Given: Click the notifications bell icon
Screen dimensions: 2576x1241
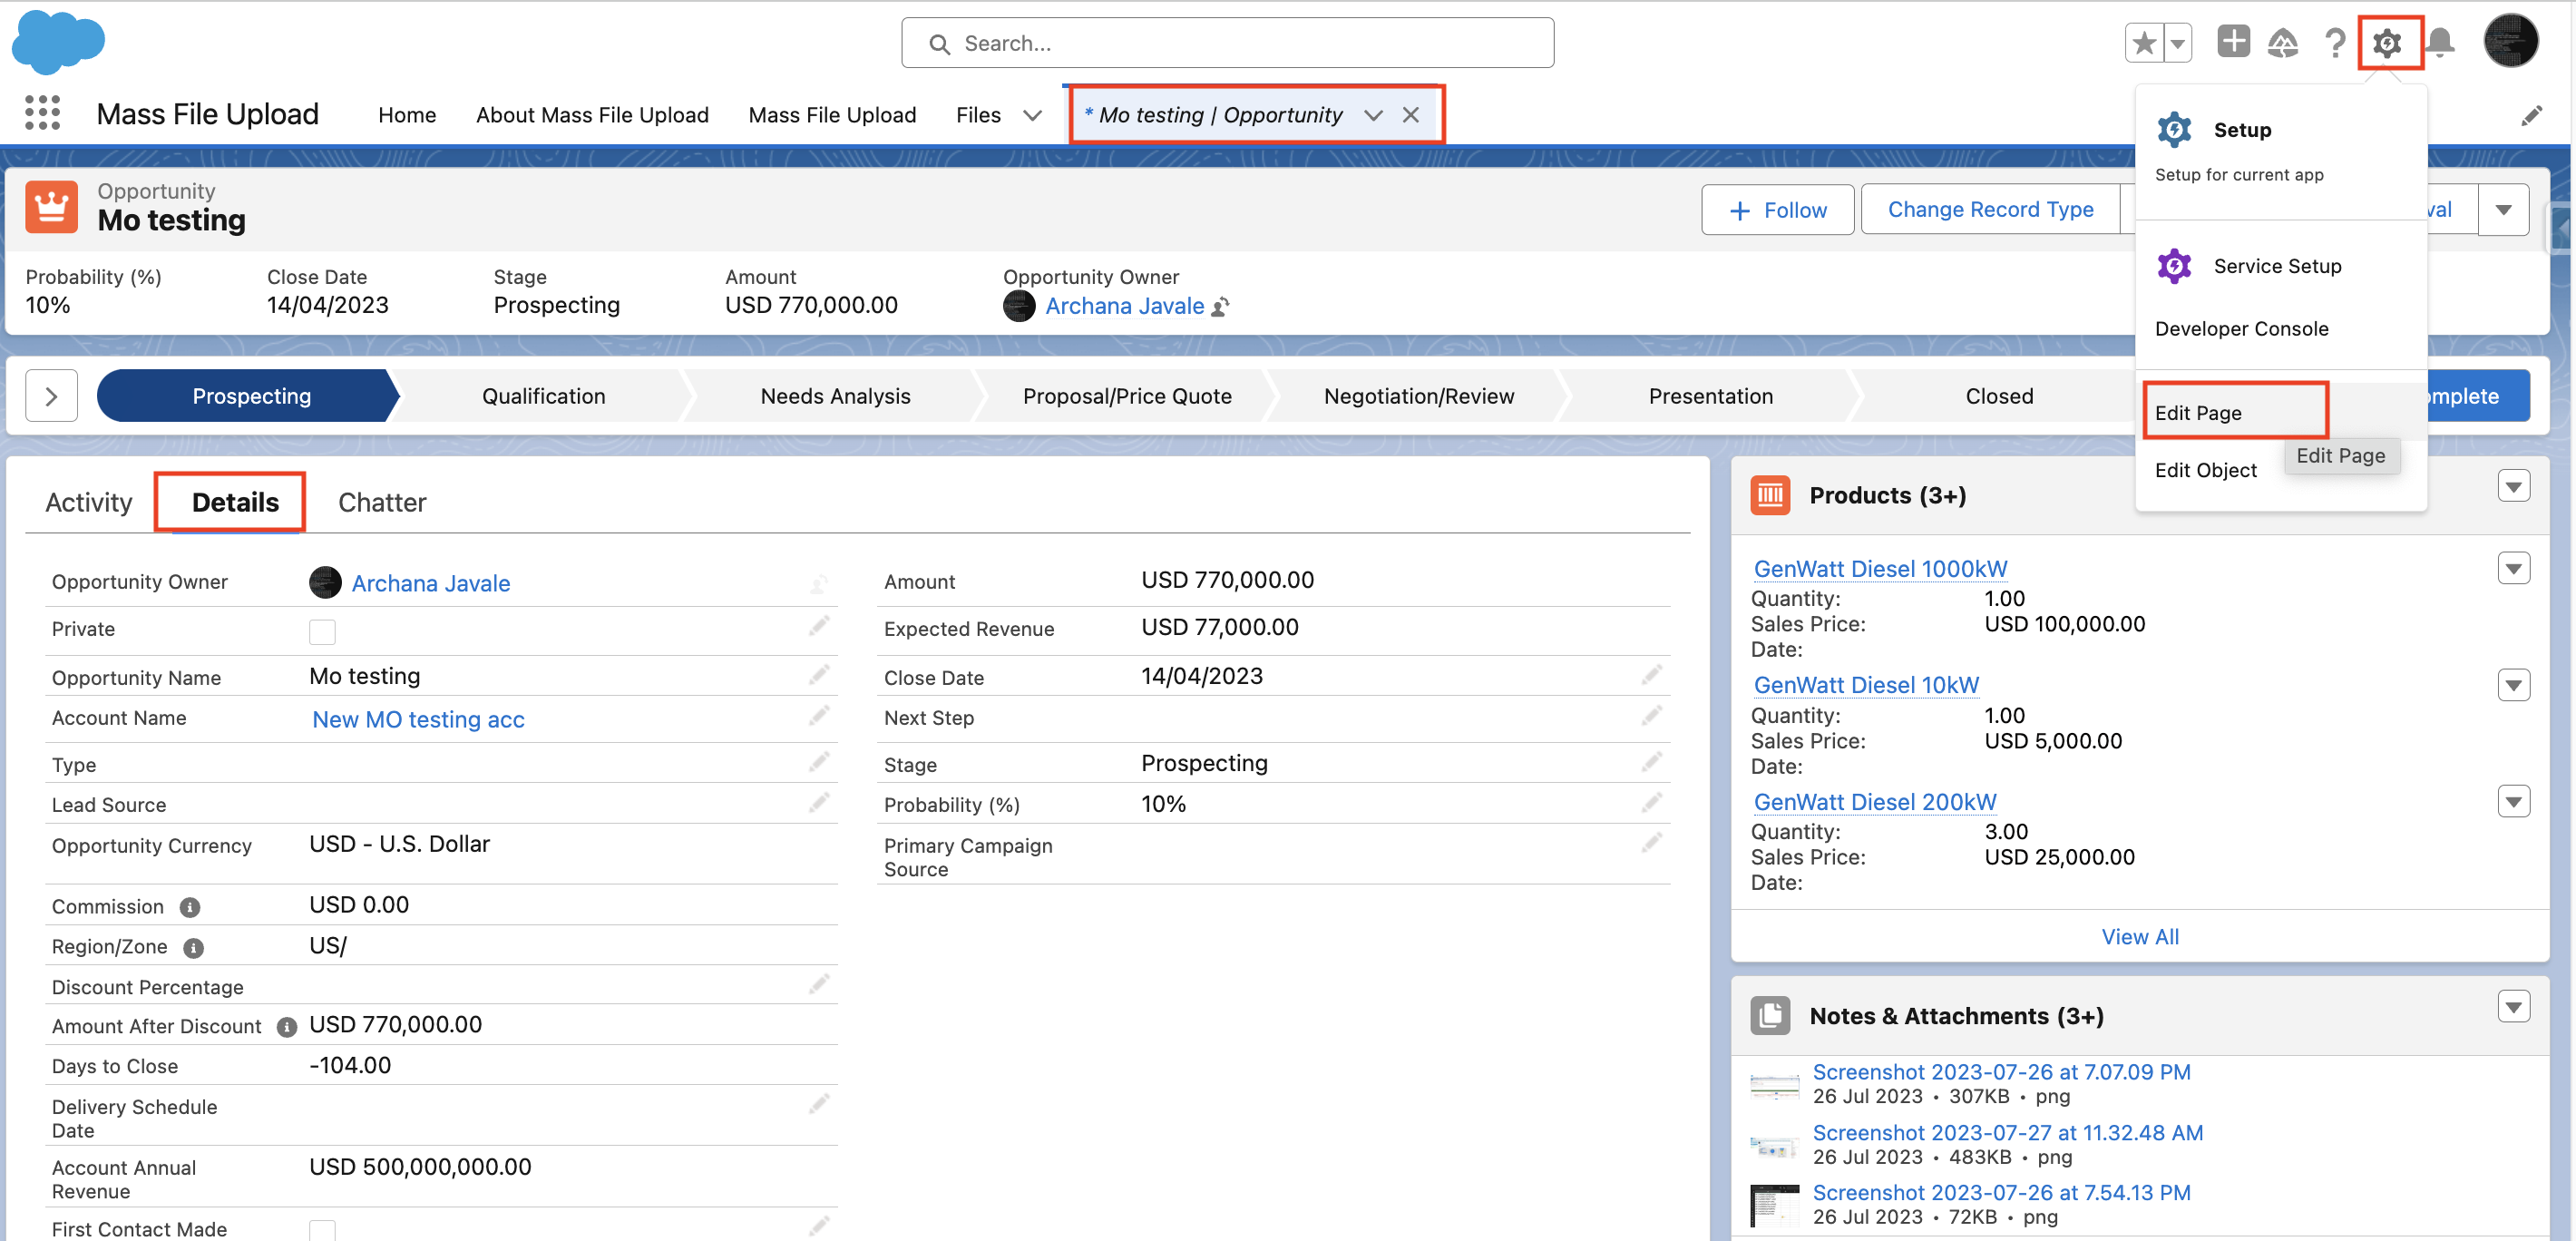Looking at the screenshot, I should [x=2440, y=43].
